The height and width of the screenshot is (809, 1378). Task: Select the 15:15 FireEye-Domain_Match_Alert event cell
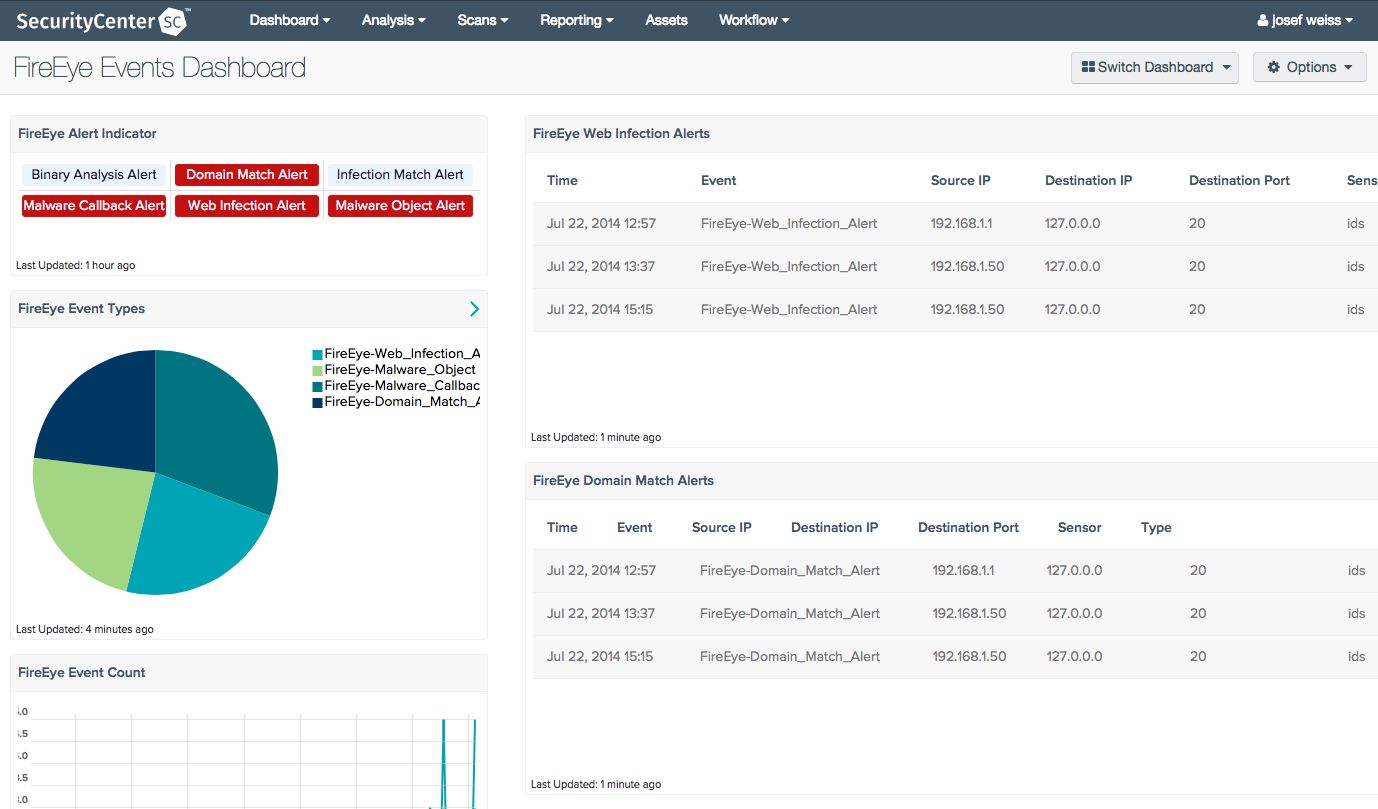[790, 657]
